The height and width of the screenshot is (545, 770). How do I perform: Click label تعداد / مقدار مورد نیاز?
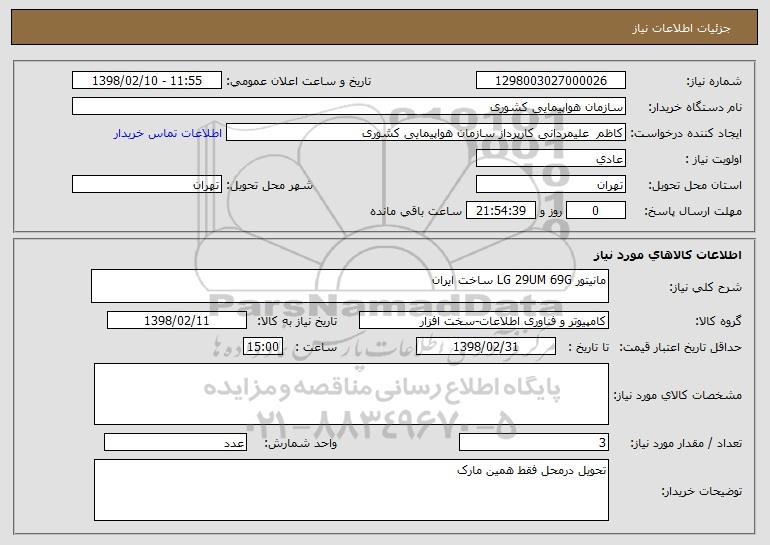tap(686, 443)
